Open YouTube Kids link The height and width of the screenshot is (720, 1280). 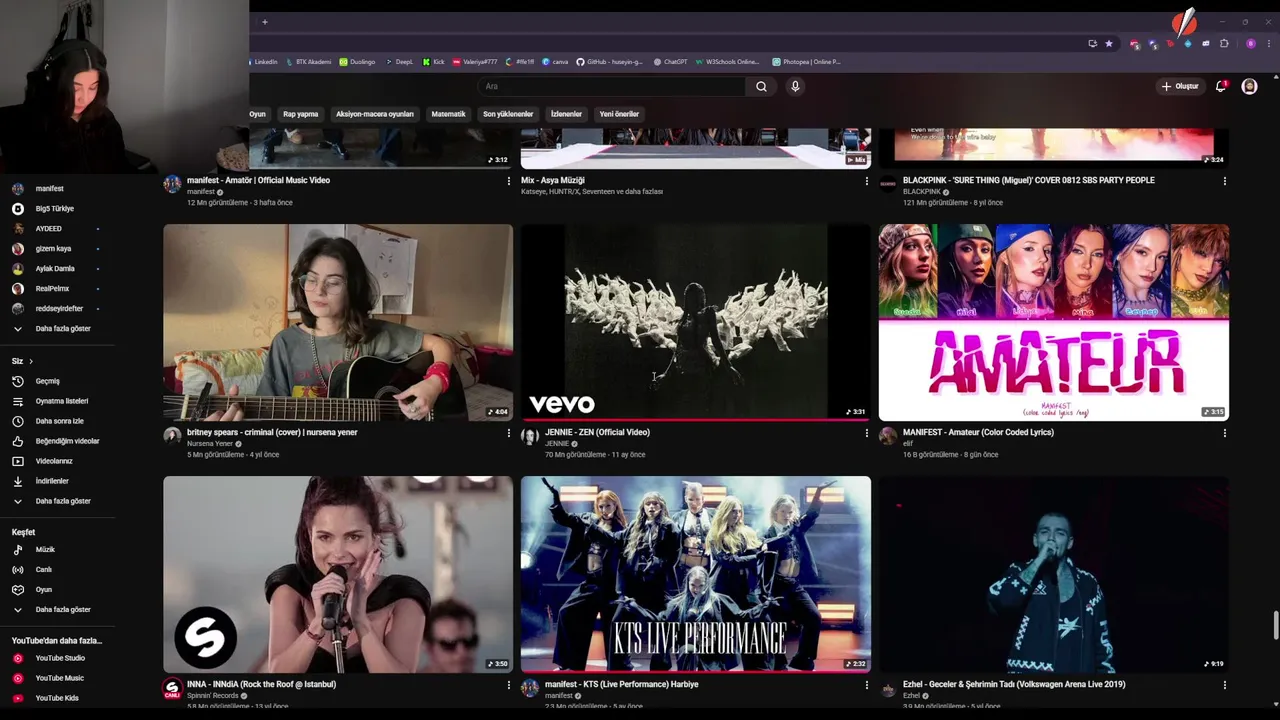(57, 698)
